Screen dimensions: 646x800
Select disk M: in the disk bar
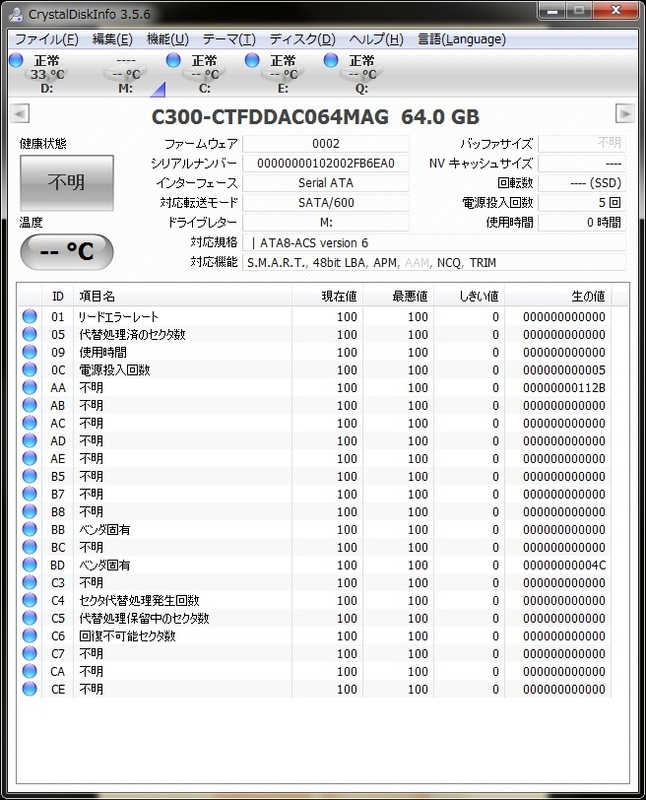click(126, 74)
